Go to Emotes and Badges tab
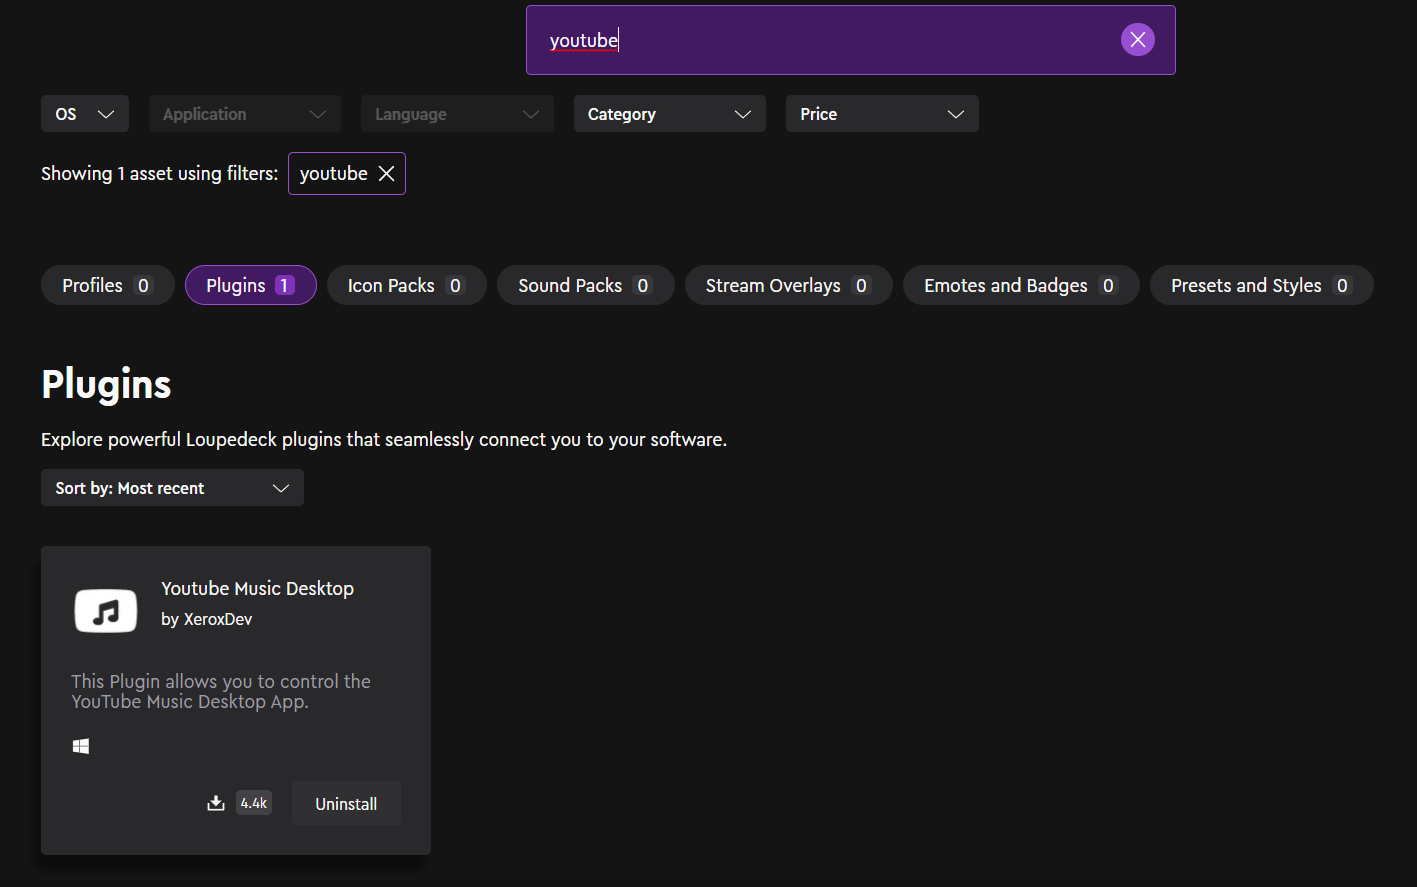Image resolution: width=1417 pixels, height=887 pixels. (x=1020, y=286)
